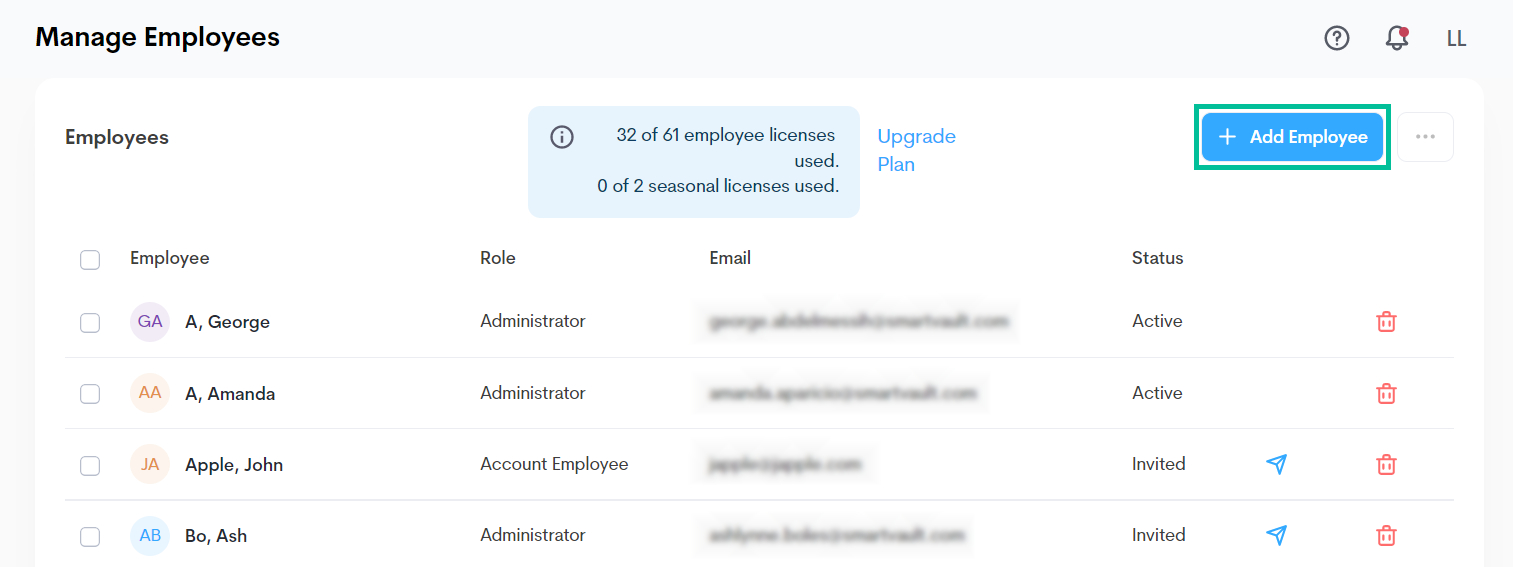This screenshot has height=567, width=1513.
Task: Open employee name Apple, John
Action: (234, 465)
